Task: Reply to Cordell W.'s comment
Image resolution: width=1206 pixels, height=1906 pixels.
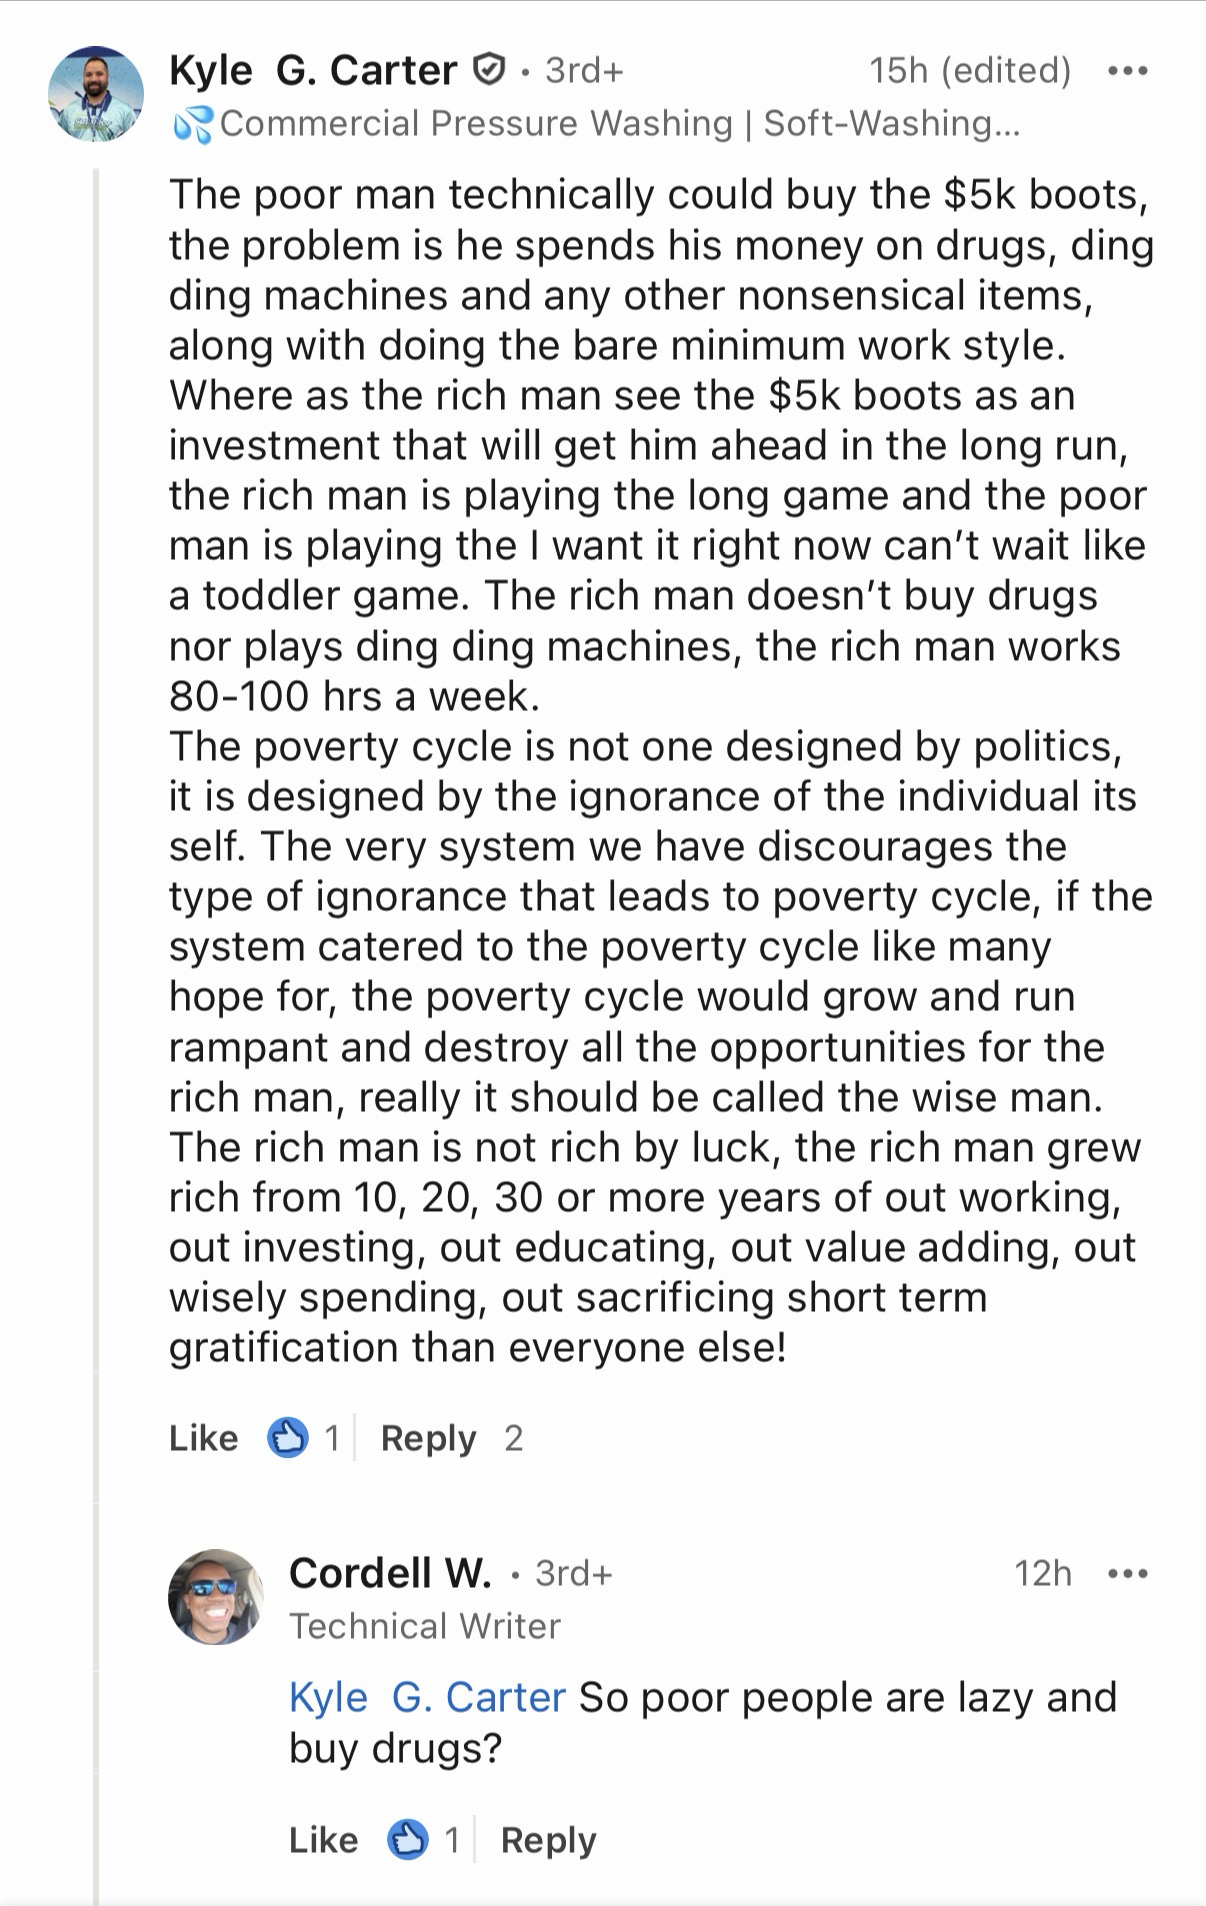Action: point(548,1840)
